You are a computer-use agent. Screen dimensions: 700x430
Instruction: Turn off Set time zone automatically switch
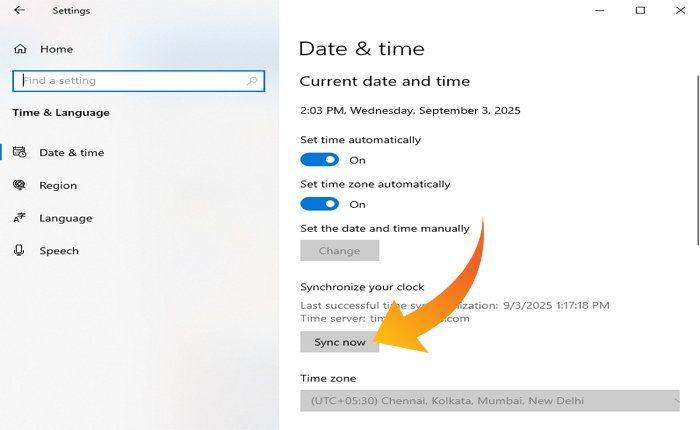click(320, 204)
